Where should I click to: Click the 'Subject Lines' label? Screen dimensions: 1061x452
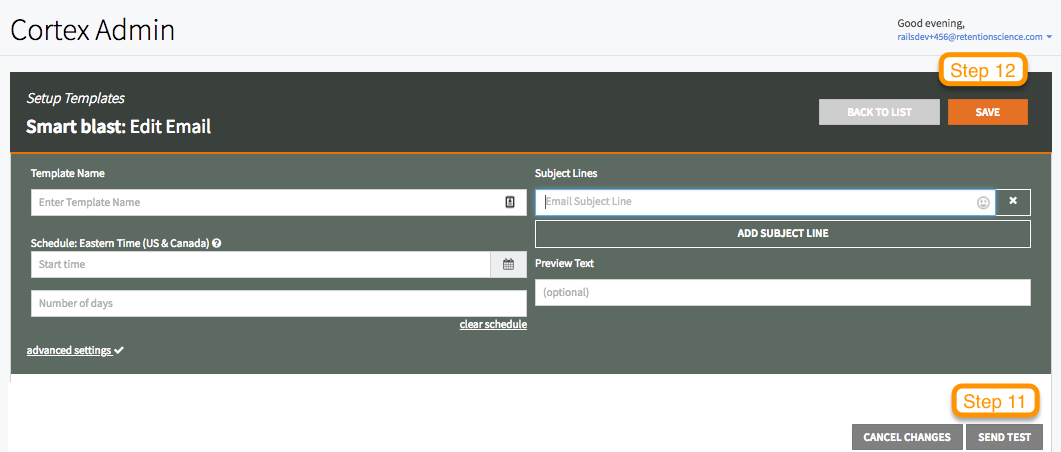566,173
